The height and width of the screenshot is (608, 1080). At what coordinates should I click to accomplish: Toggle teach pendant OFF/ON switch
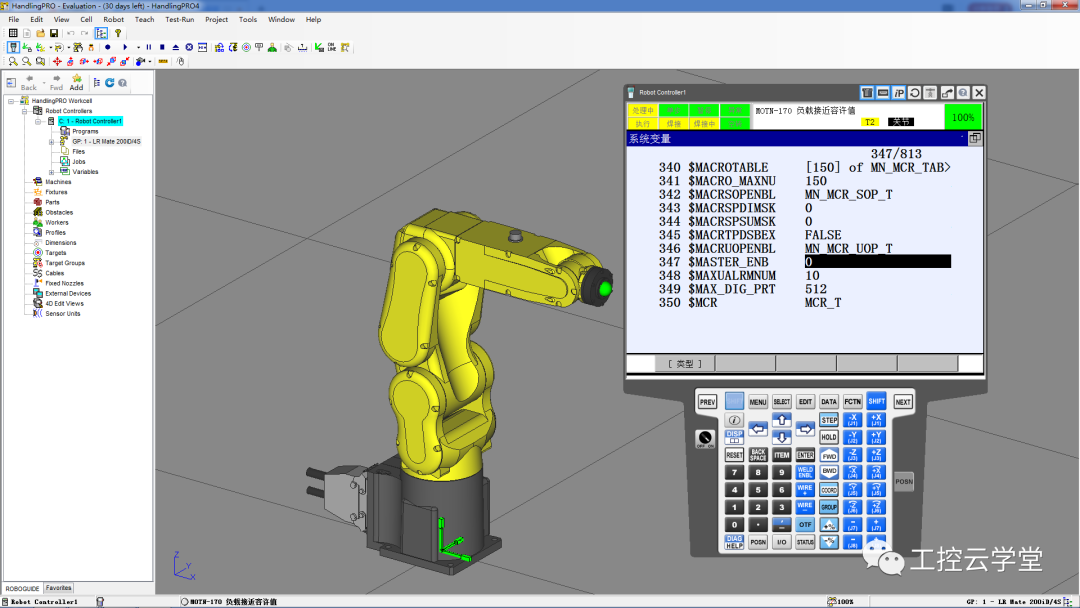click(x=705, y=439)
